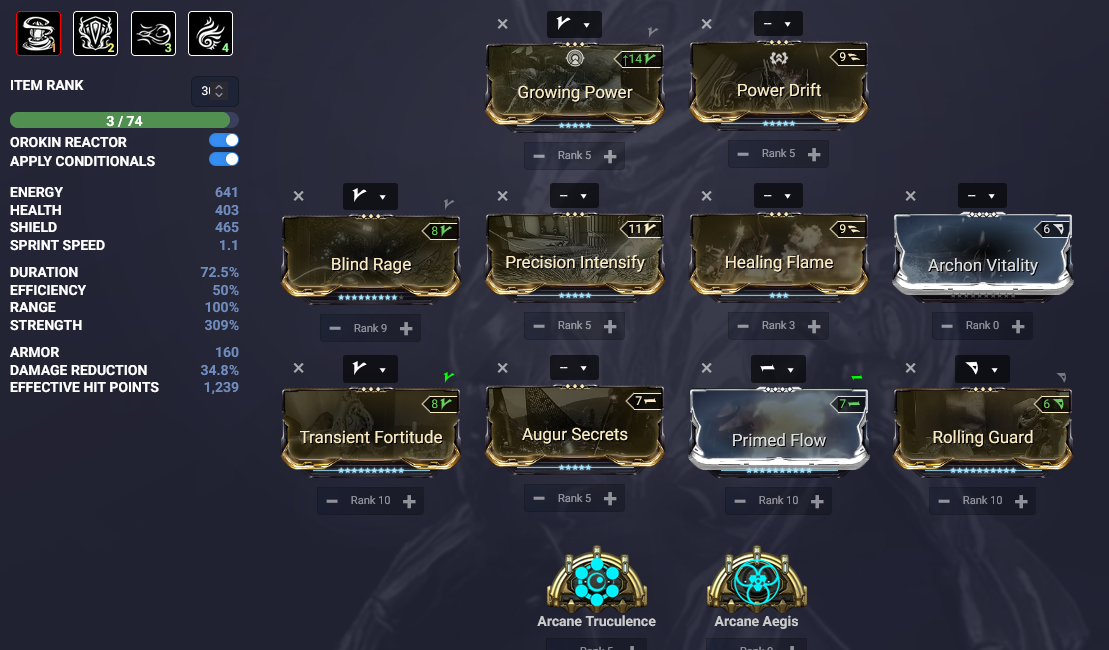Click the Item Rank number field
The height and width of the screenshot is (650, 1109).
[x=214, y=91]
